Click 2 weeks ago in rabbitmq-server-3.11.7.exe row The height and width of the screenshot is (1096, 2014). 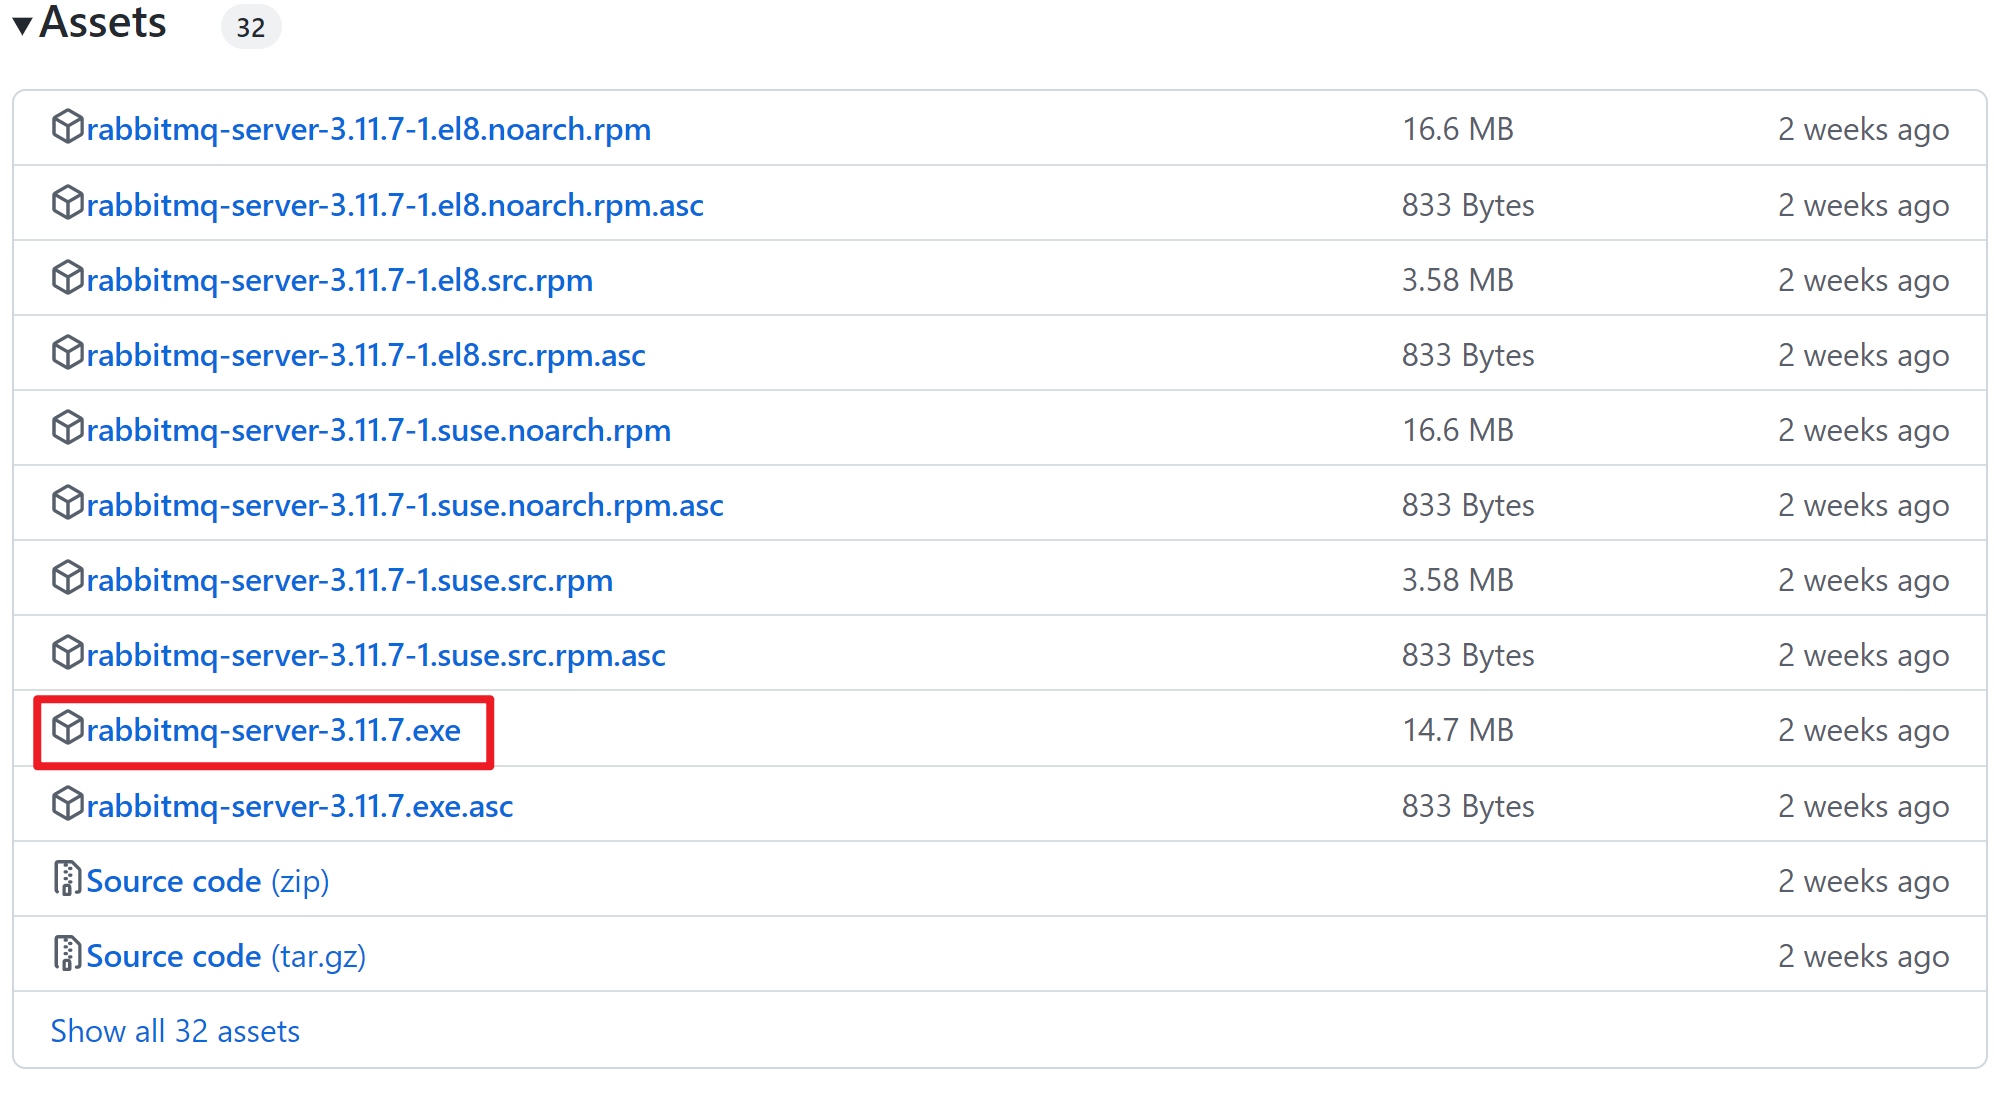coord(1864,730)
